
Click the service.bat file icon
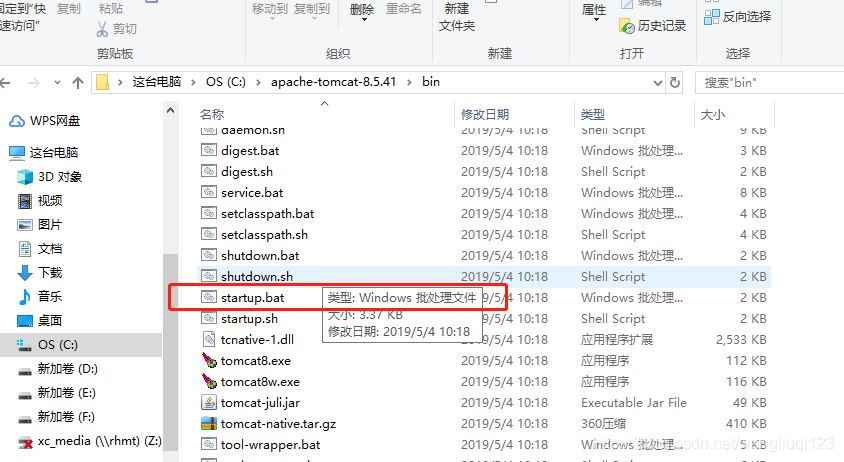click(209, 192)
